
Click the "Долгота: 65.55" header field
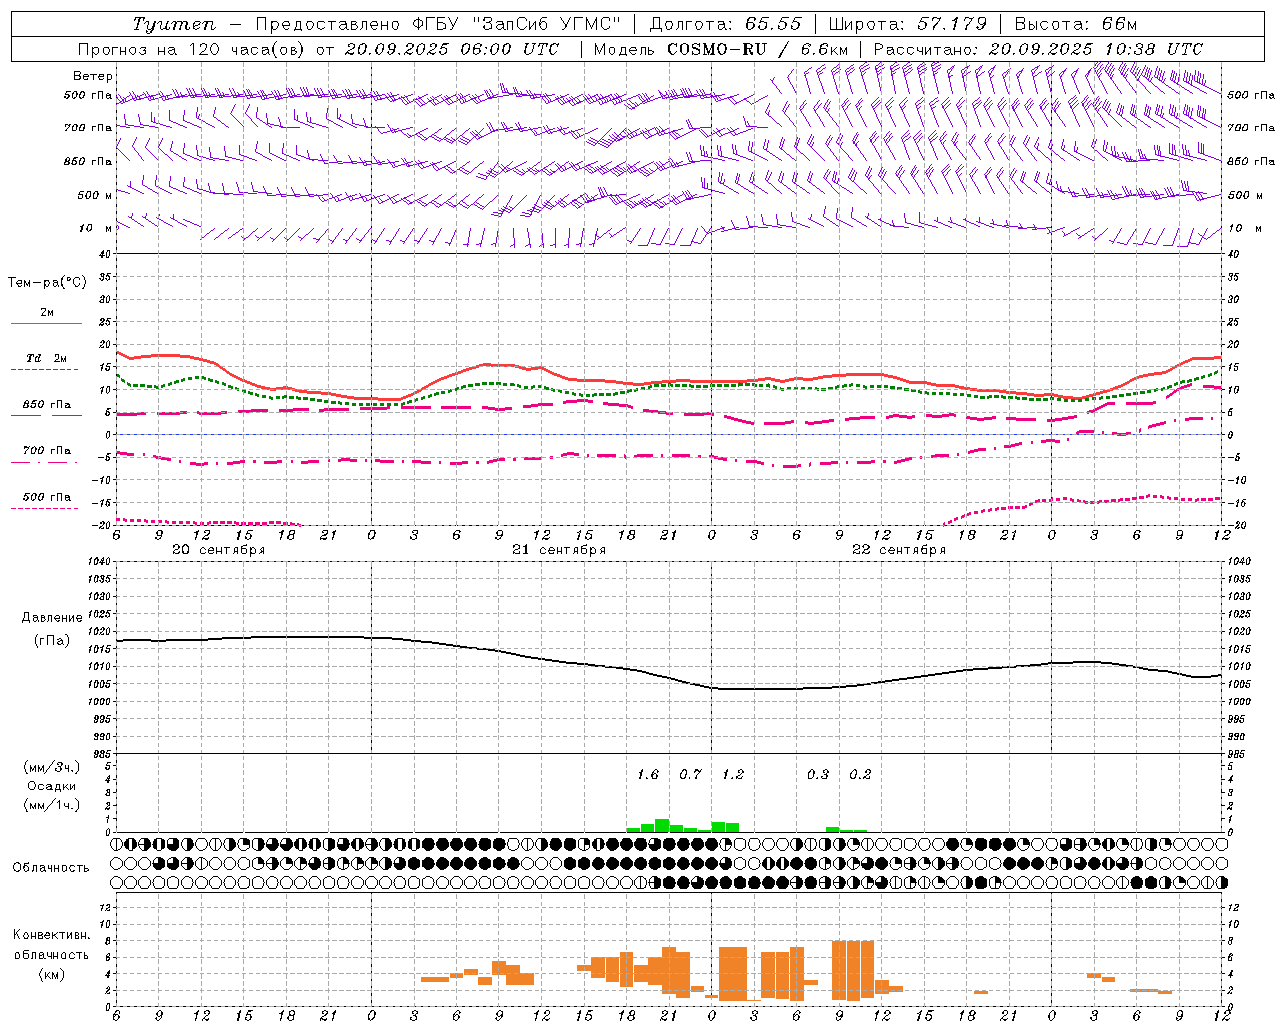725,24
